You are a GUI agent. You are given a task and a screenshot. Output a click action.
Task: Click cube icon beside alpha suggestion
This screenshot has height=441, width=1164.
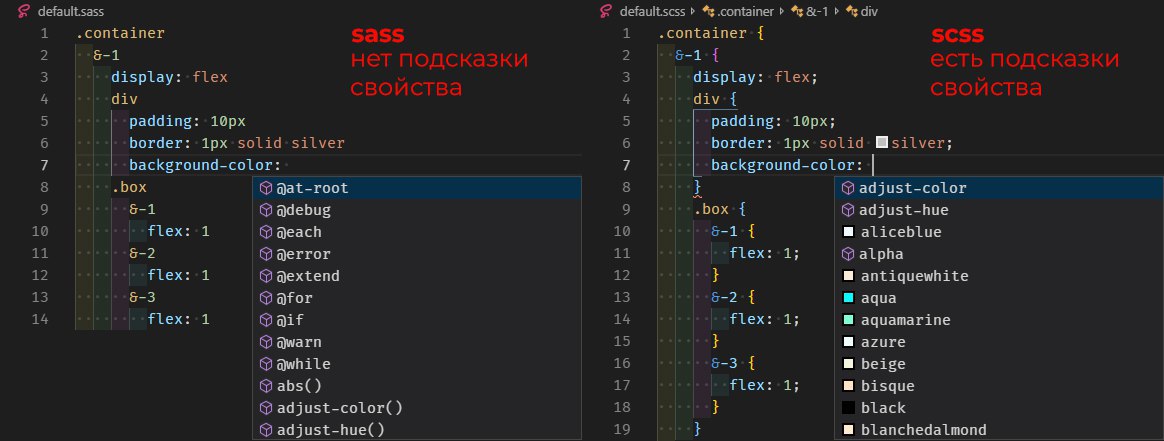pos(848,254)
